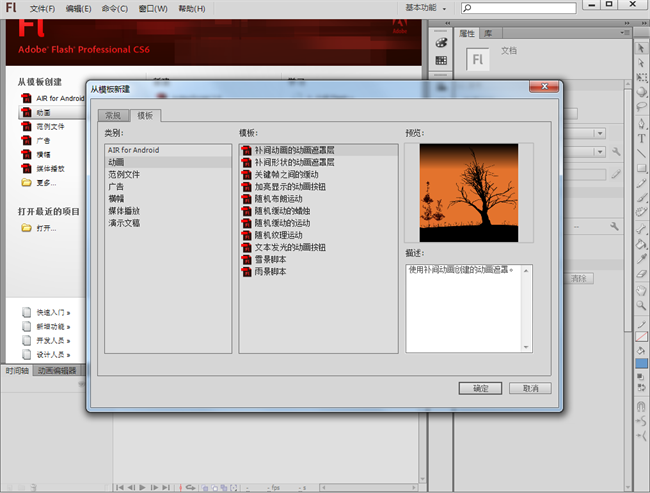Click the 清除 button in Properties panel

point(578,278)
